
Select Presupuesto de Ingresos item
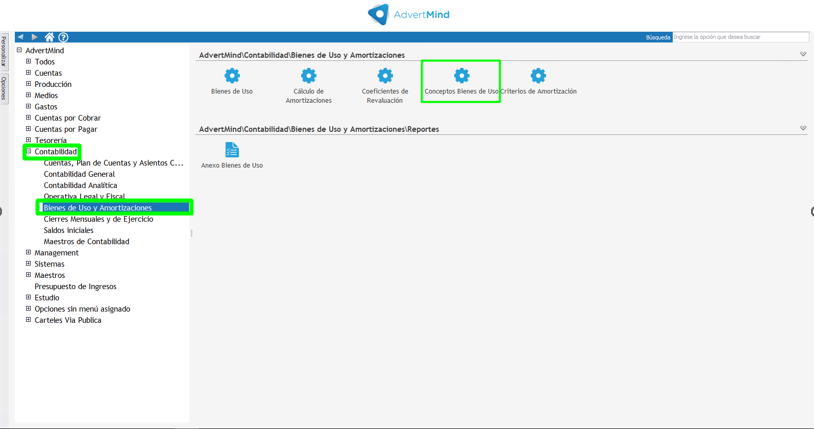tap(75, 287)
